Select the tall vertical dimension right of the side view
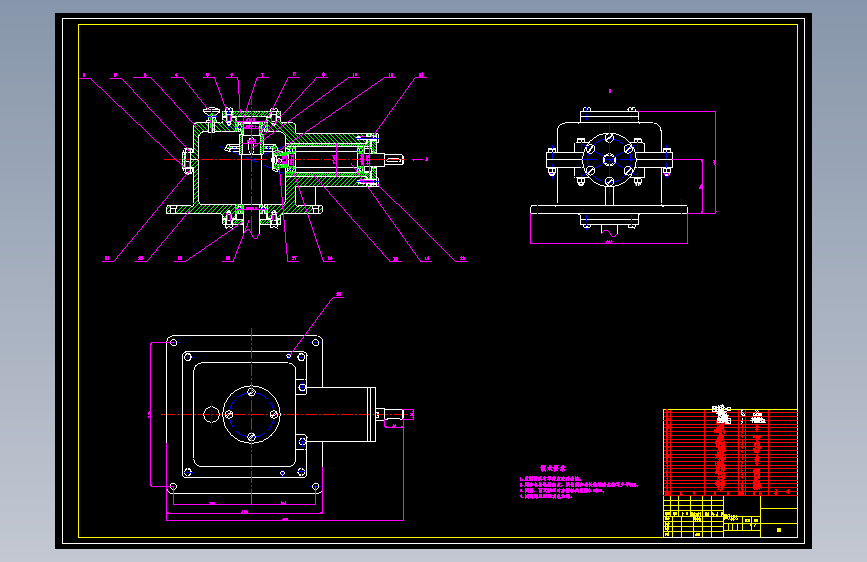Screen dimensions: 867x562 pyautogui.click(x=715, y=162)
